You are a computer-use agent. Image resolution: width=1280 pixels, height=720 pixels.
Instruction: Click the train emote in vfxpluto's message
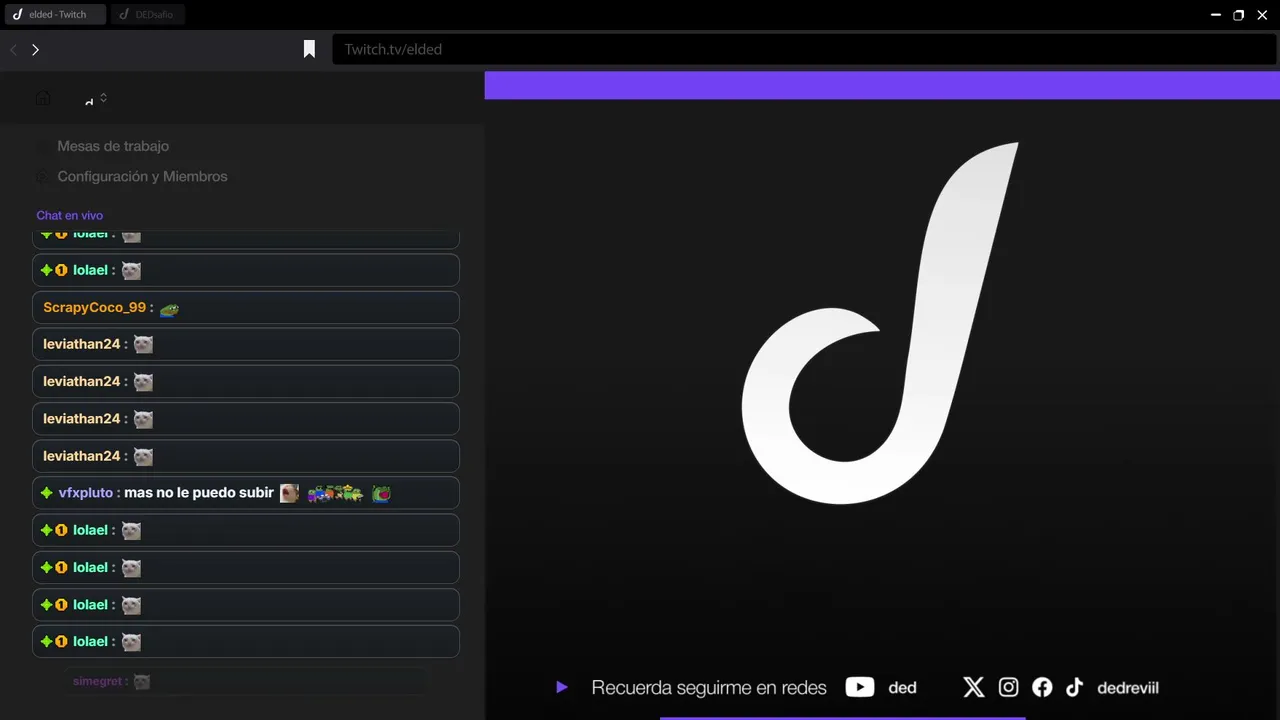(335, 493)
